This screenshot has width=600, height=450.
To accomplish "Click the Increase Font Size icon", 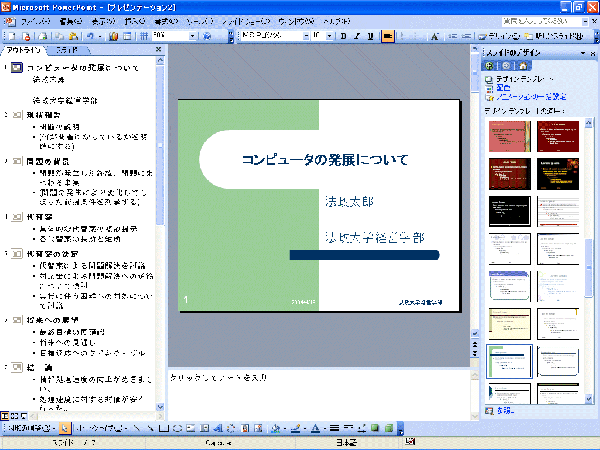I will click(x=434, y=36).
